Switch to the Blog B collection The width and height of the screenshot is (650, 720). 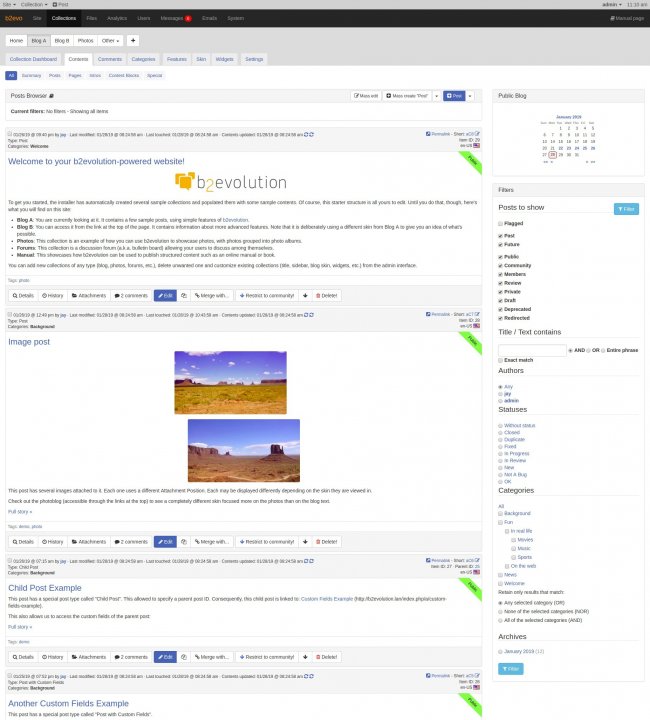pos(62,40)
